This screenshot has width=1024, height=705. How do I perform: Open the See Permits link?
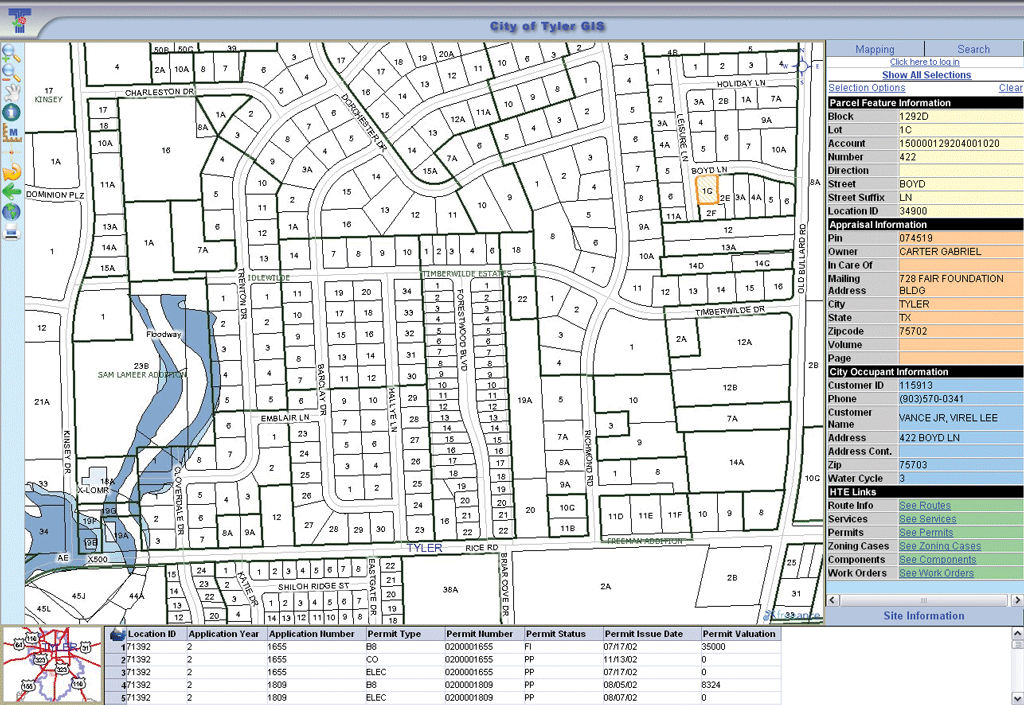pyautogui.click(x=926, y=533)
